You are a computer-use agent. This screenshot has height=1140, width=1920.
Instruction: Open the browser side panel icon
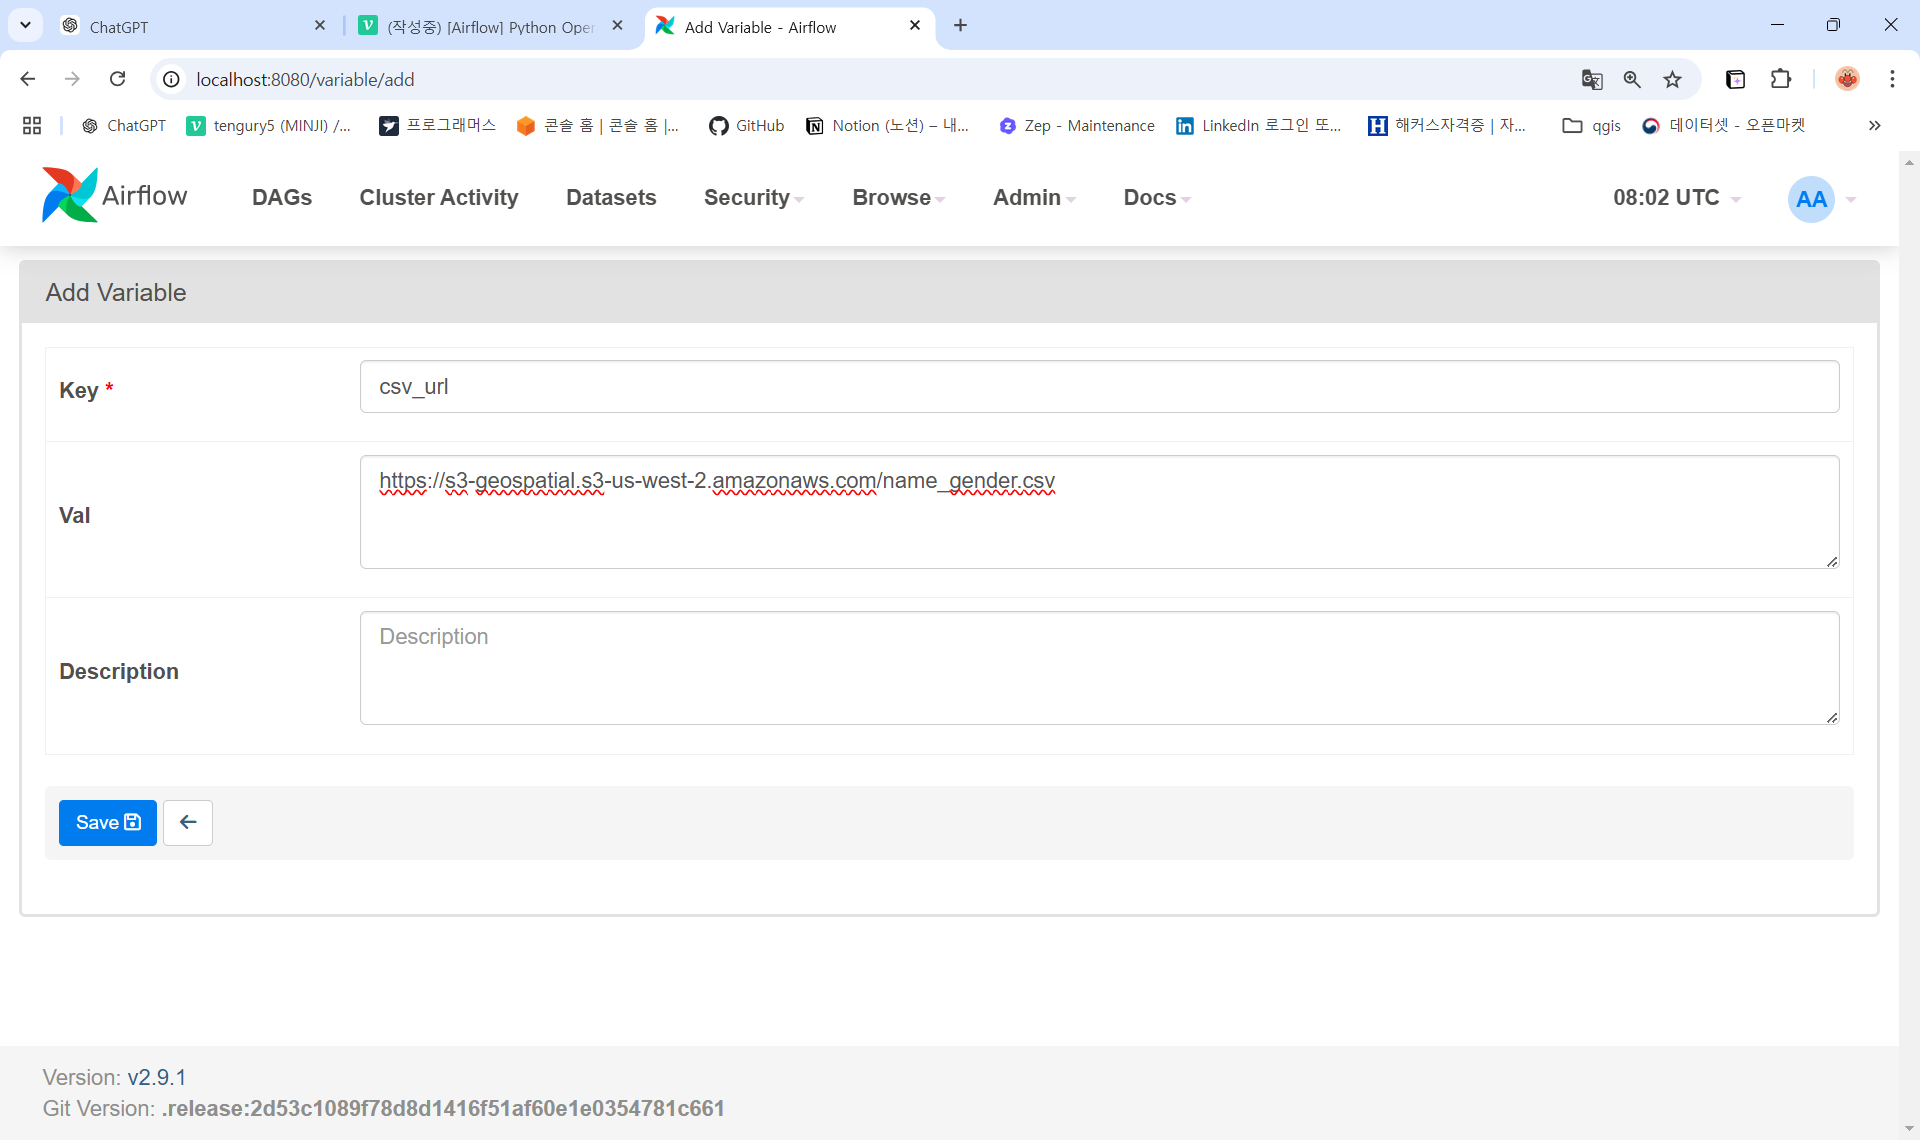point(1735,79)
